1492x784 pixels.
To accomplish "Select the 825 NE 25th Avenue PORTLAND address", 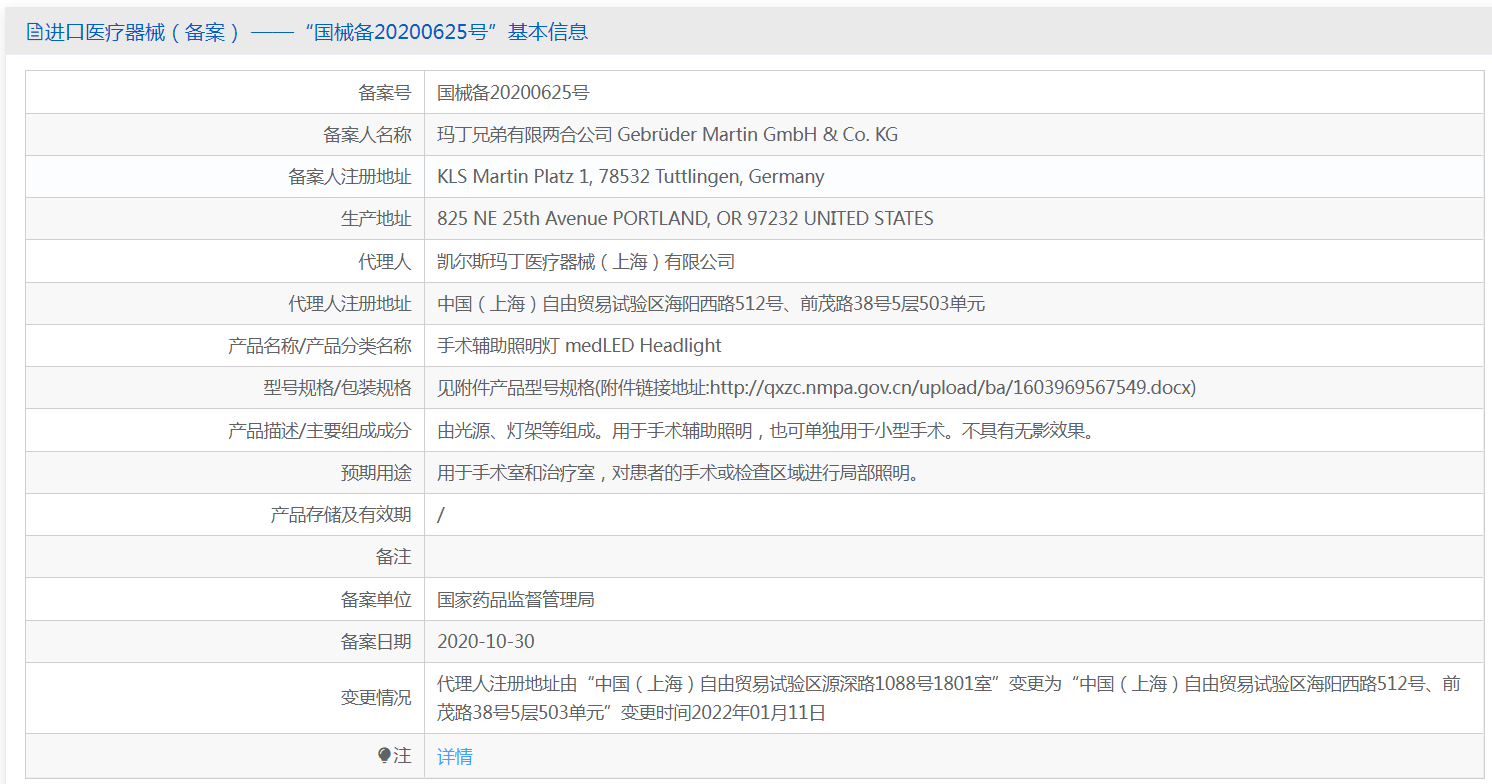I will [x=685, y=218].
